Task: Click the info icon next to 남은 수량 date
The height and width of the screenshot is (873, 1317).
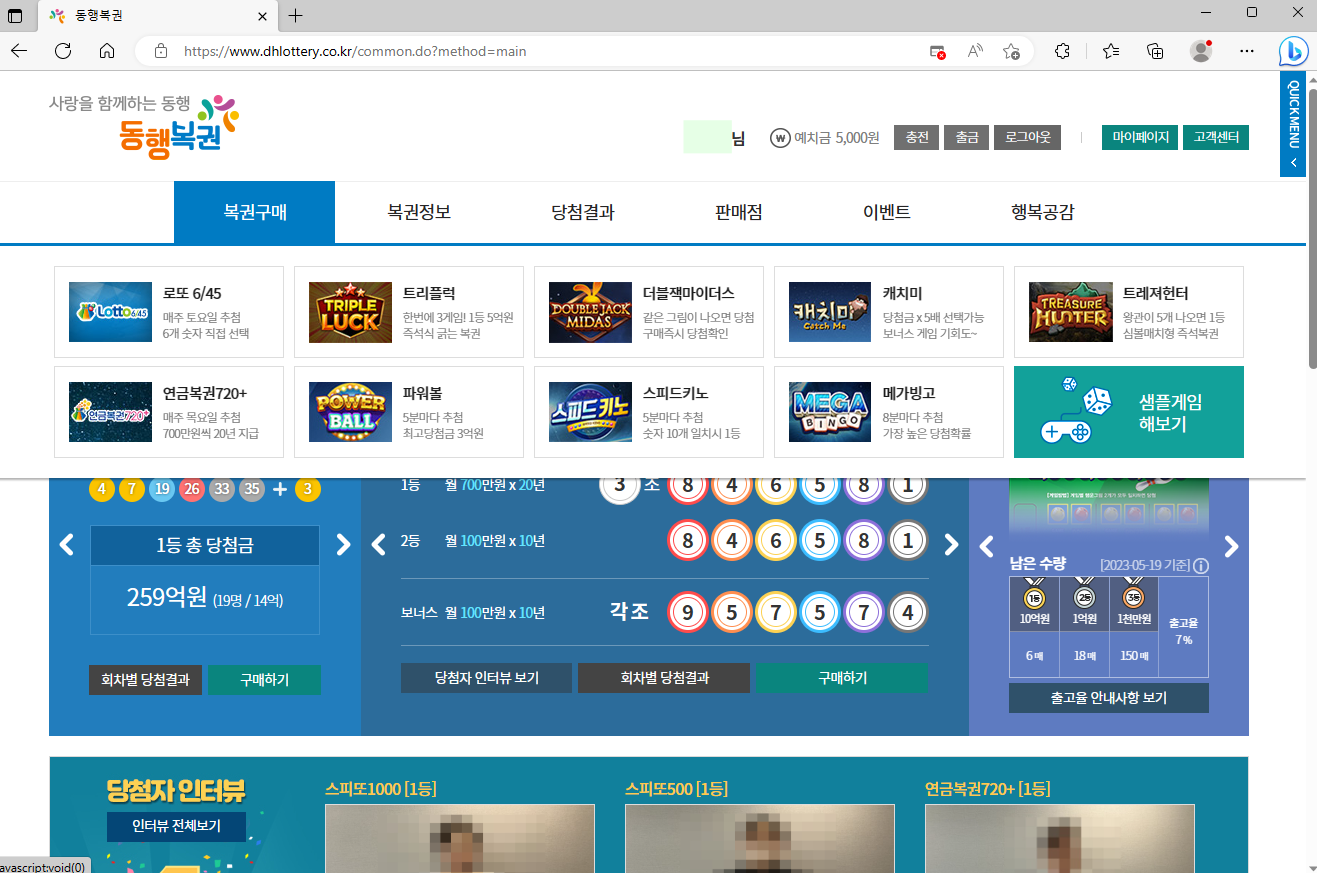Action: (x=1200, y=565)
